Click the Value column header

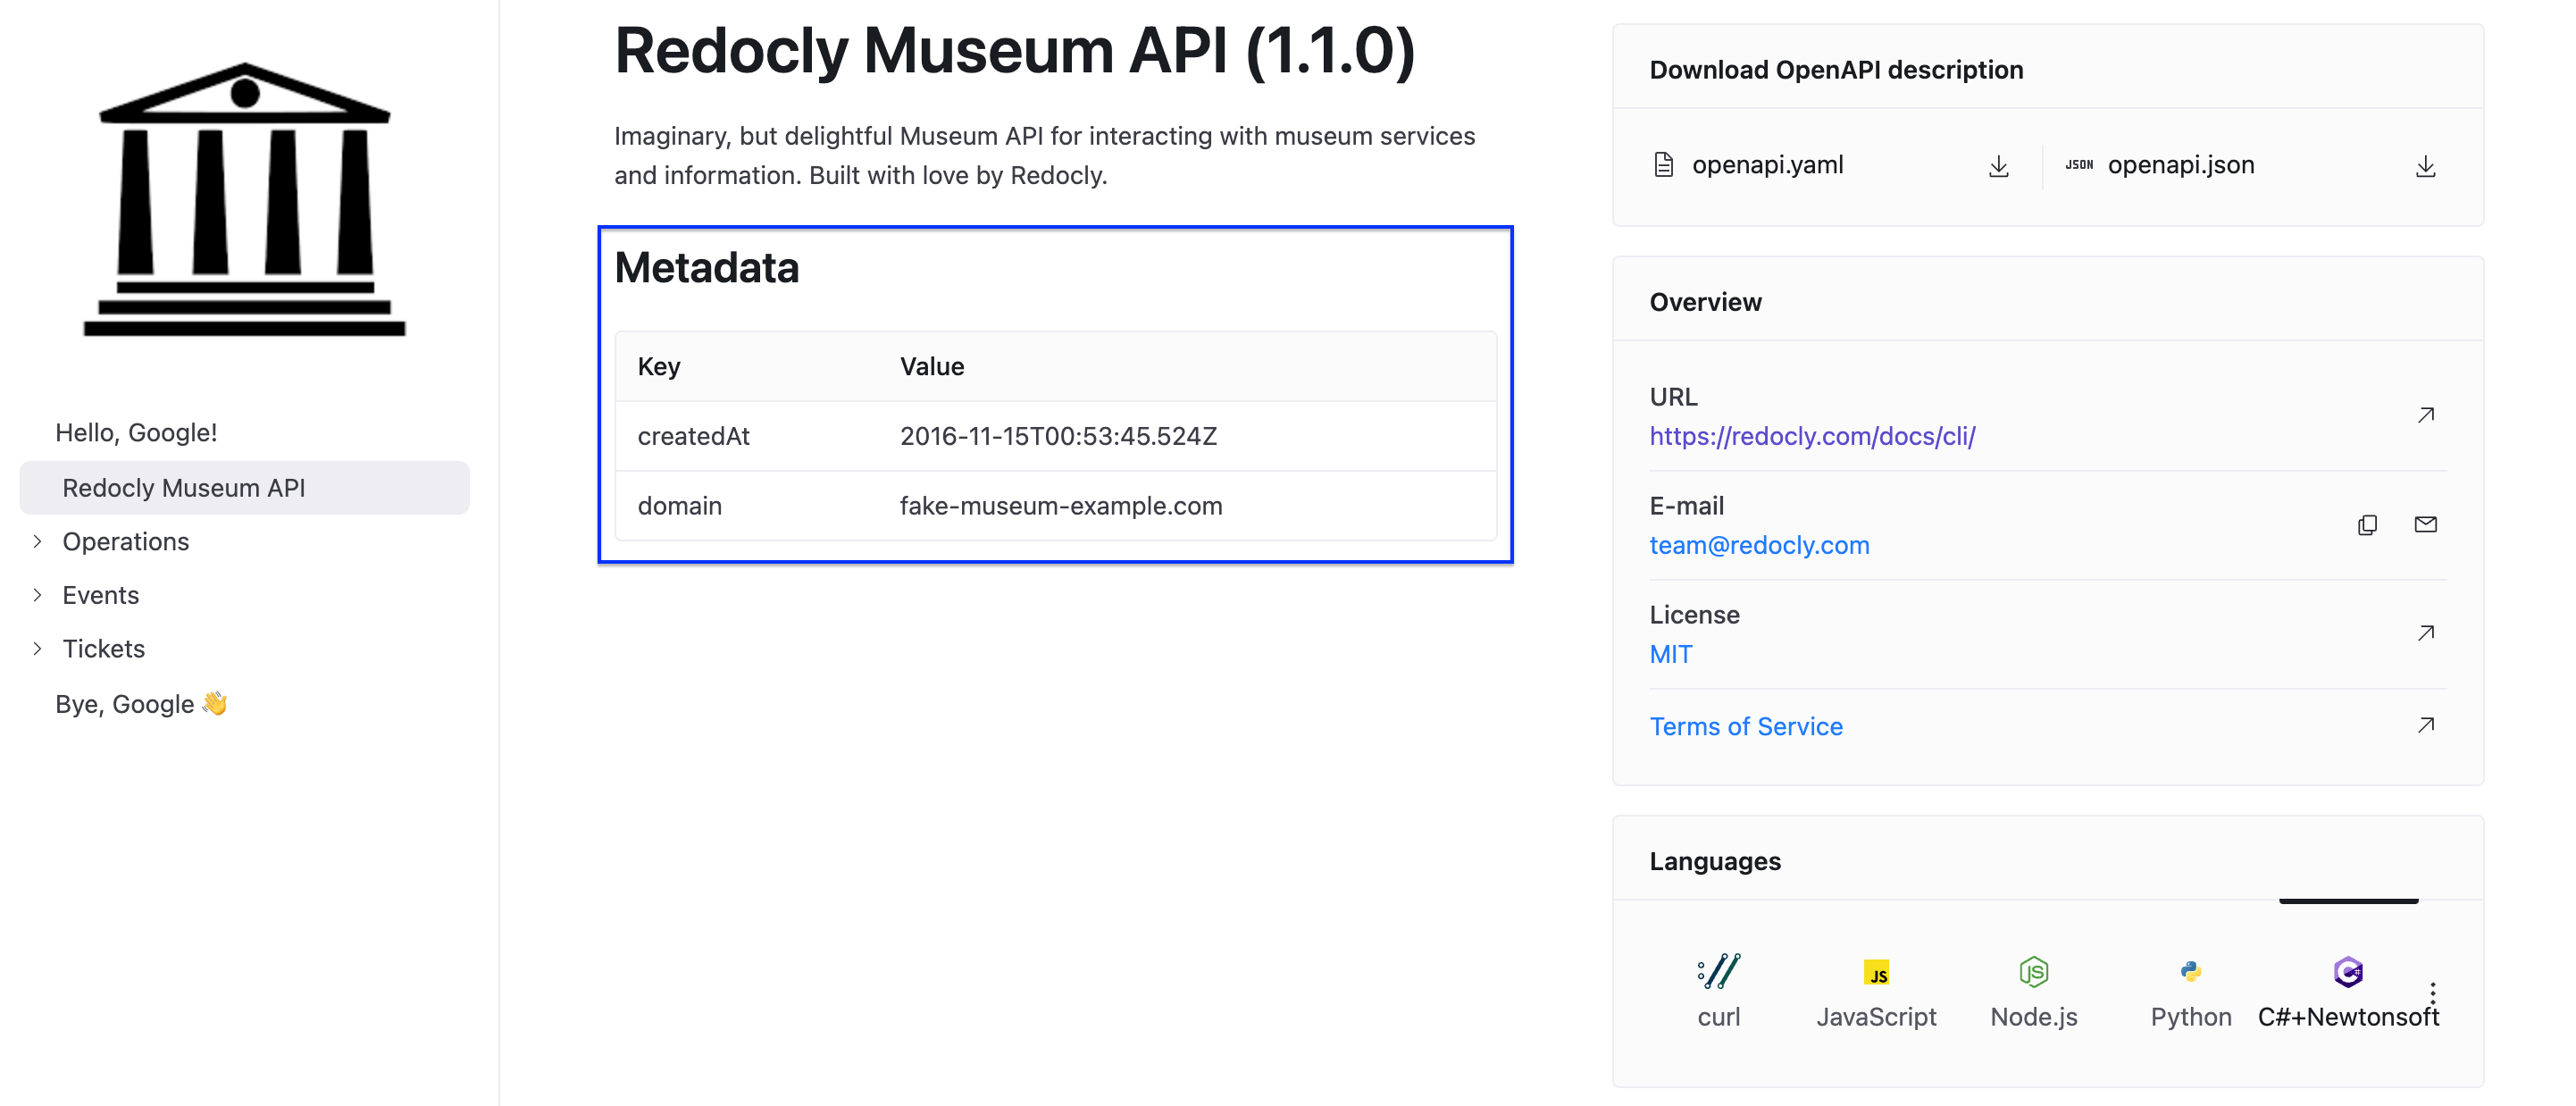point(931,366)
